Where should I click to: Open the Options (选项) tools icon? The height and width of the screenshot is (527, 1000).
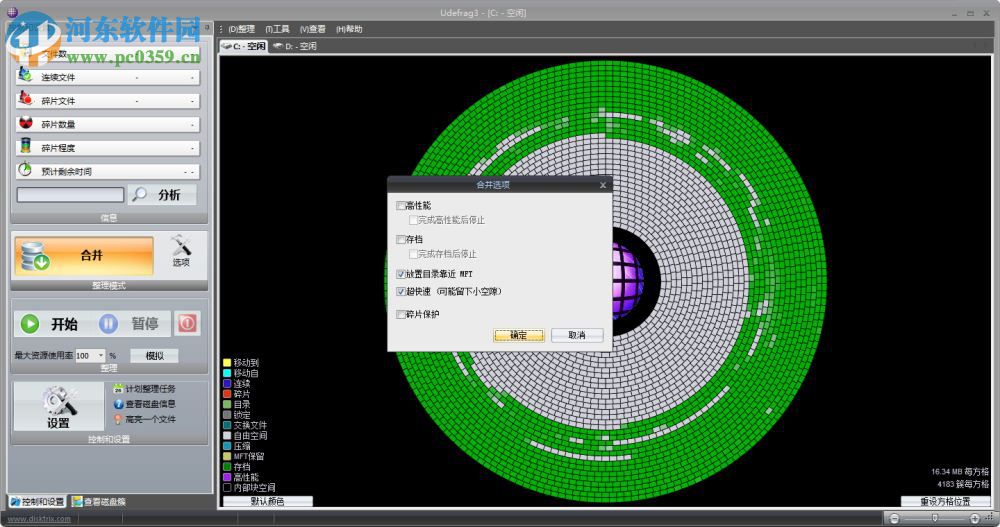[x=181, y=250]
